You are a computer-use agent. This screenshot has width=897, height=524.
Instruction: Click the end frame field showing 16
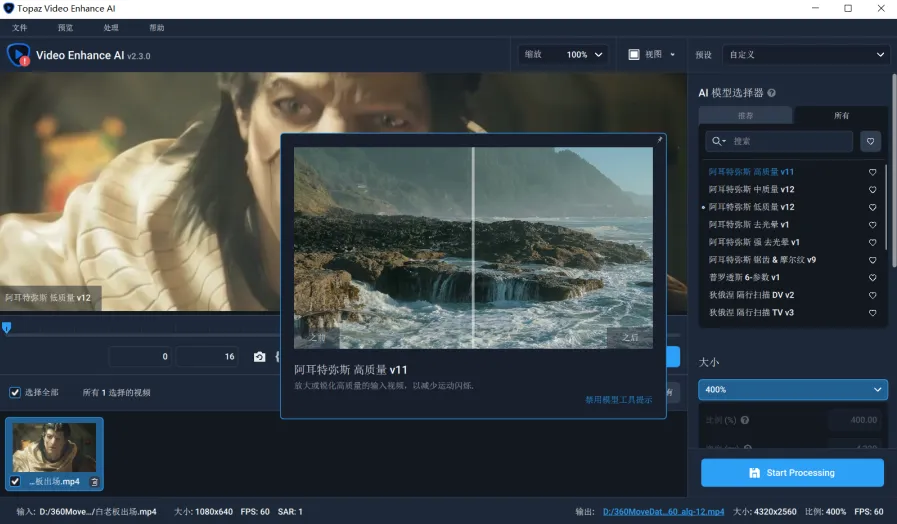click(207, 356)
